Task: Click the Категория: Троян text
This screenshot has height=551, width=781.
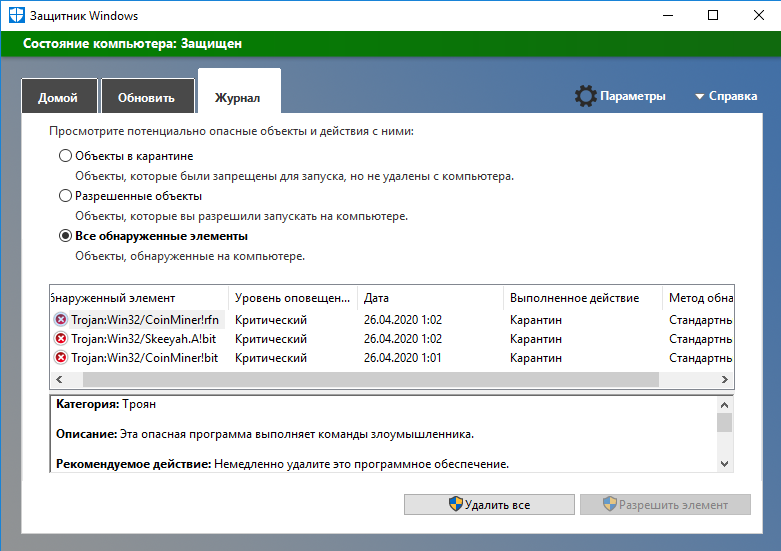Action: coord(106,404)
